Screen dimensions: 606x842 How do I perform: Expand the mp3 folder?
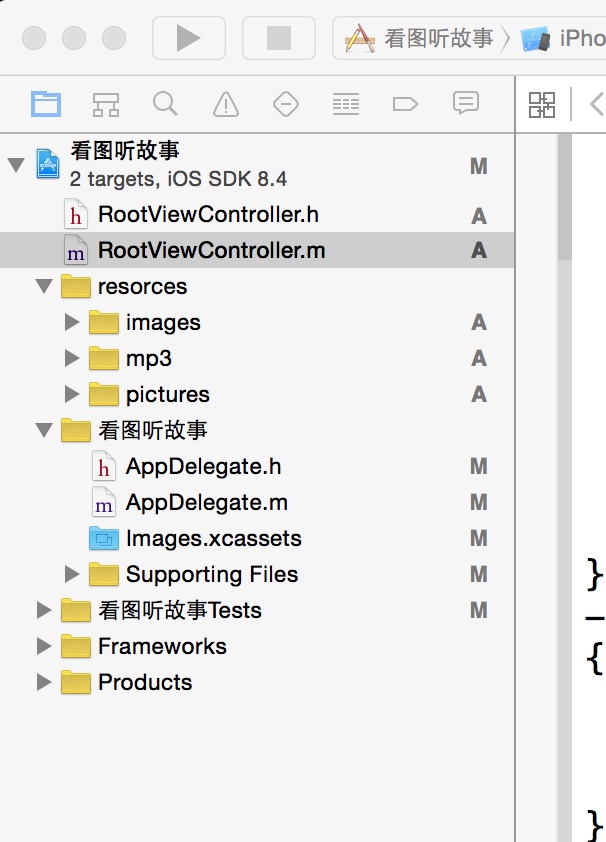click(x=72, y=358)
